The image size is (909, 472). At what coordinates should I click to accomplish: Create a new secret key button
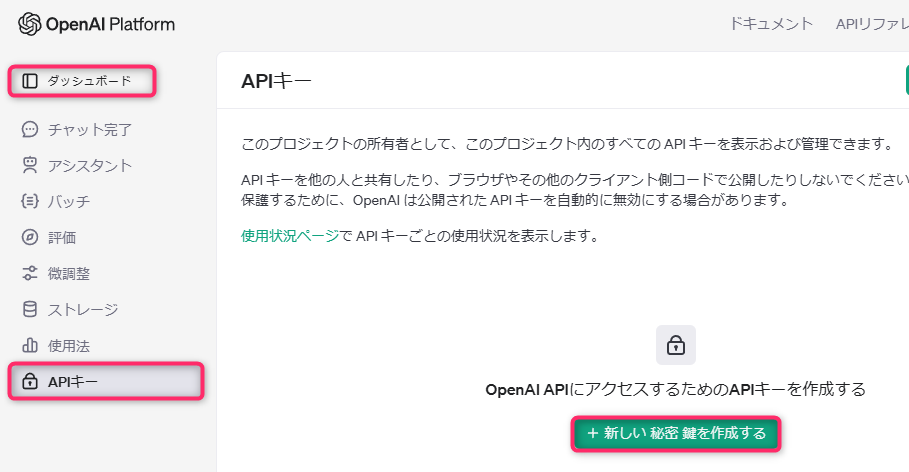[676, 433]
